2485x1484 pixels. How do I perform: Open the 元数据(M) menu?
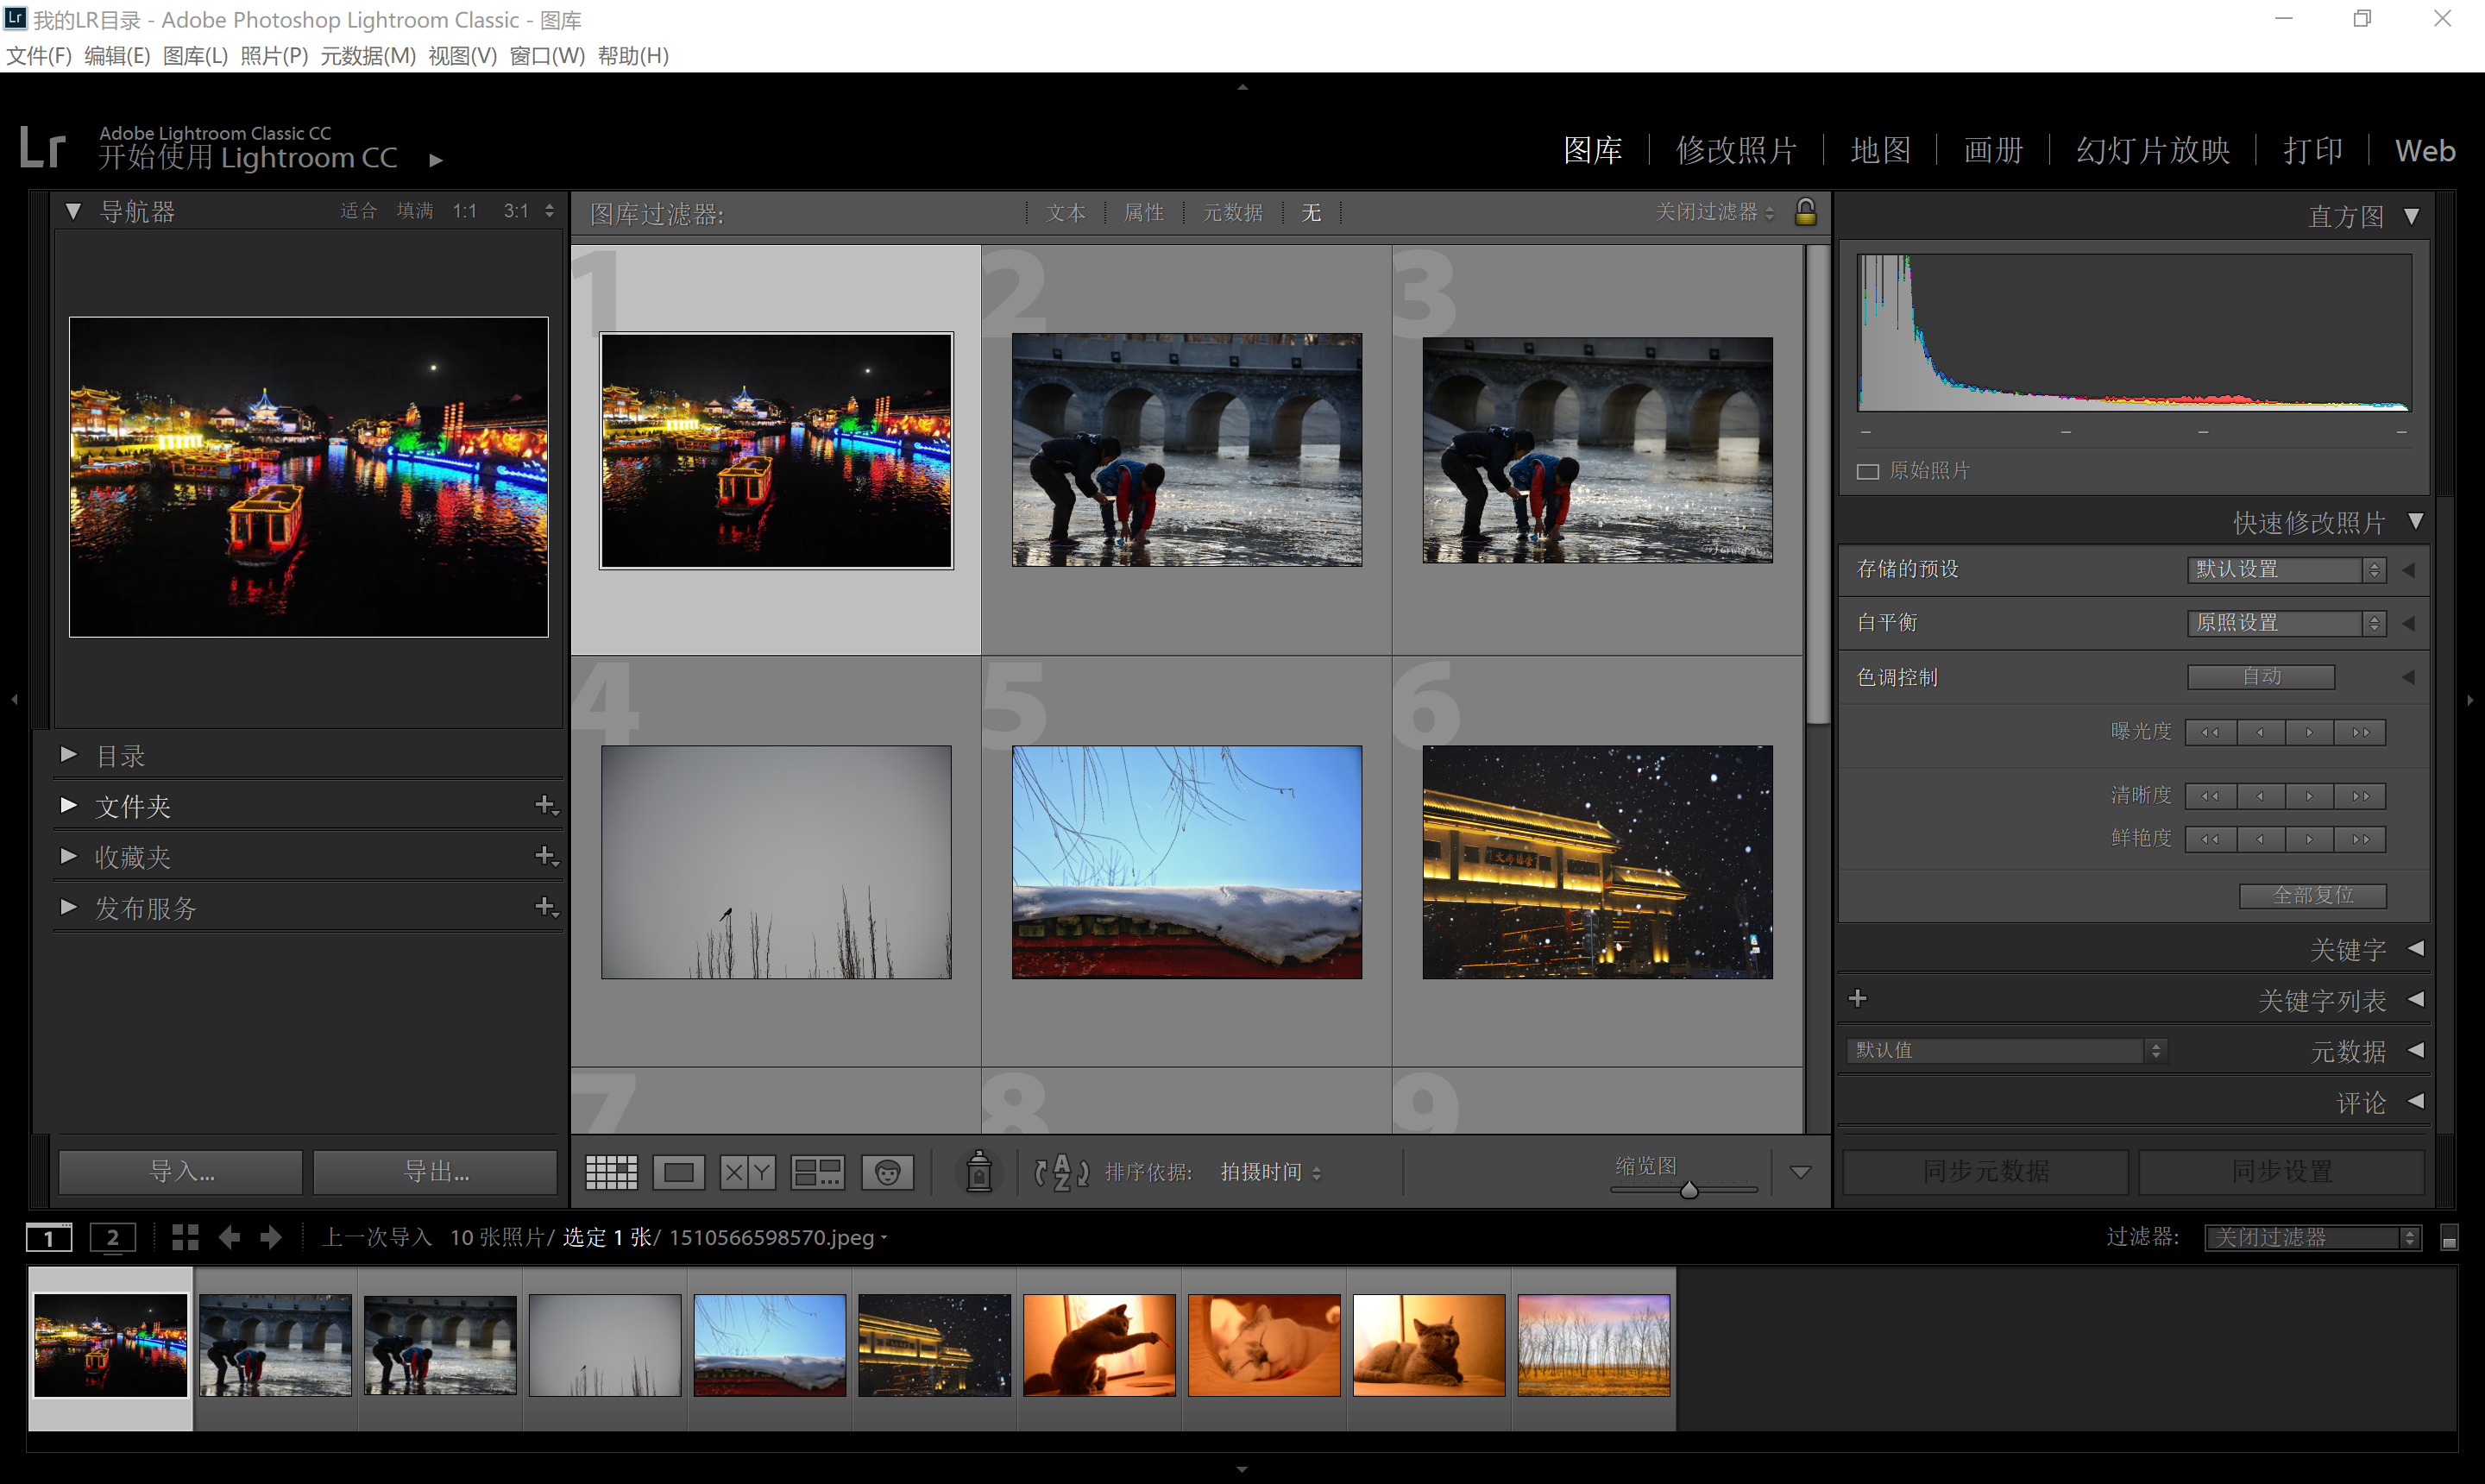[368, 56]
